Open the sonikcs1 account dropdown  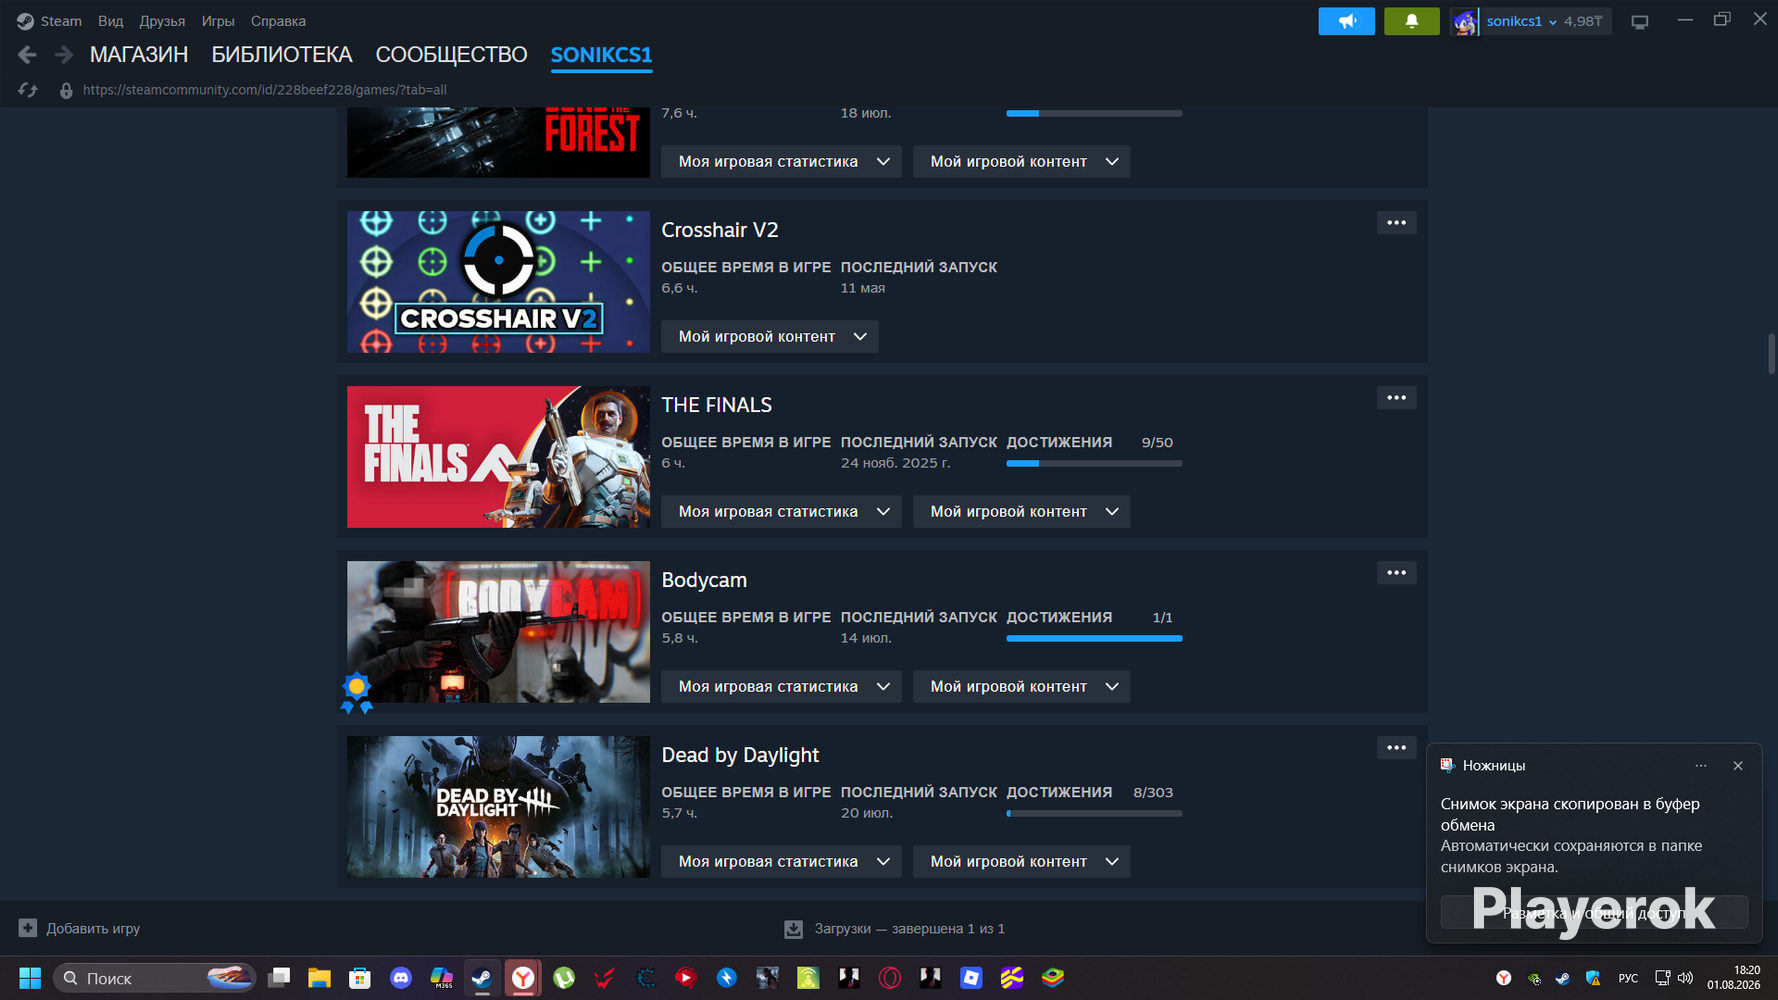tap(1522, 21)
